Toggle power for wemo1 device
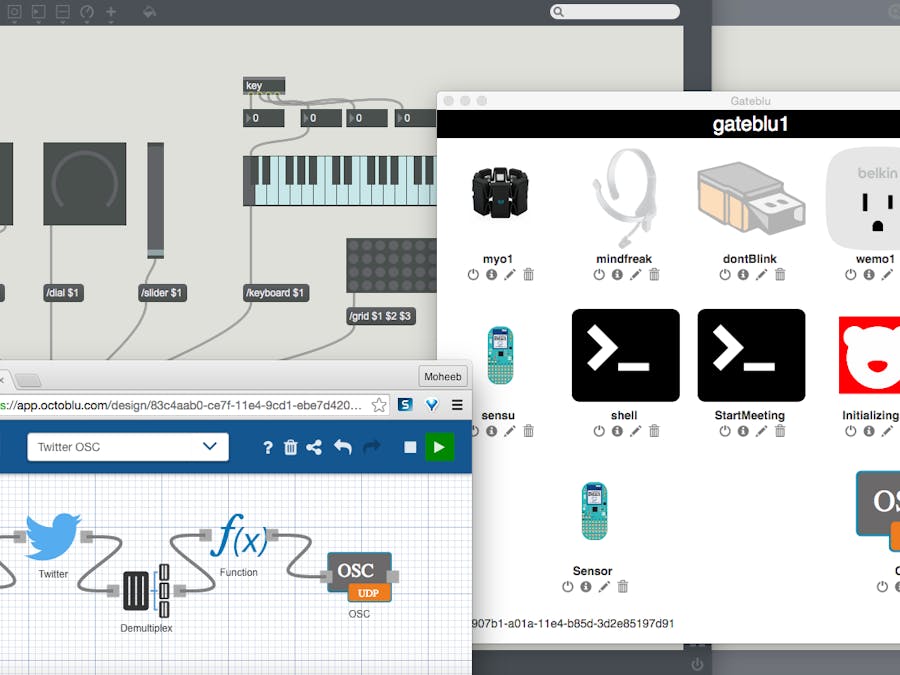The width and height of the screenshot is (900, 675). [851, 275]
